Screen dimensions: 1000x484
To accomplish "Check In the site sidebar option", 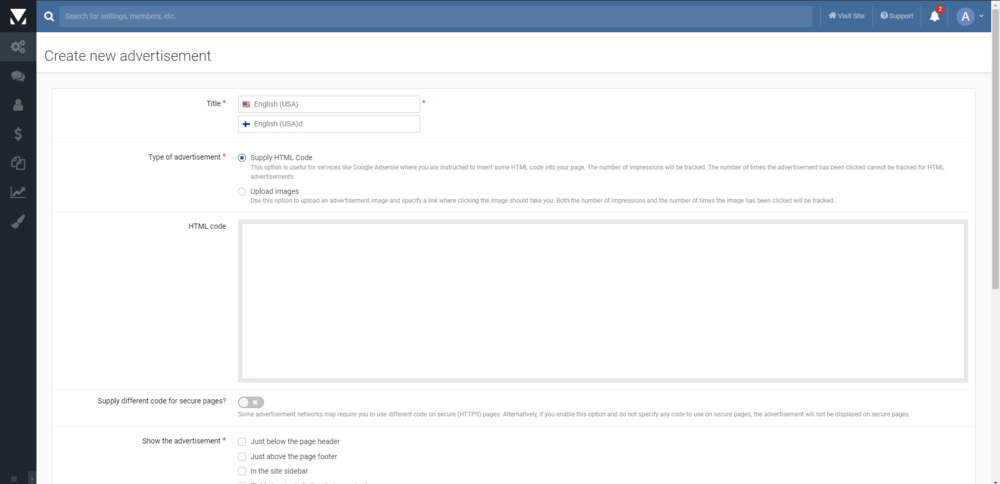I will (x=242, y=471).
